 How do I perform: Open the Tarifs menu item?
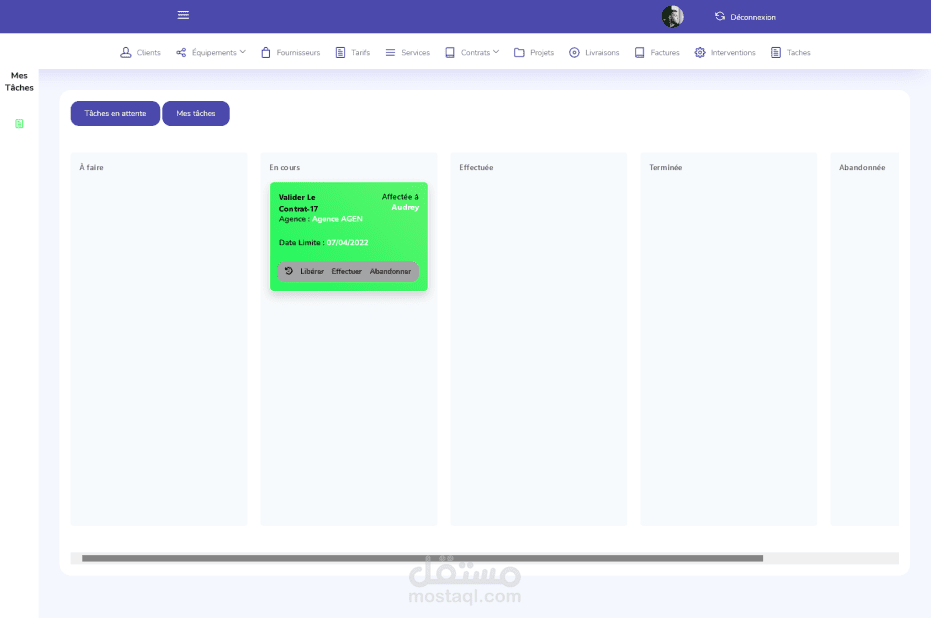coord(360,53)
